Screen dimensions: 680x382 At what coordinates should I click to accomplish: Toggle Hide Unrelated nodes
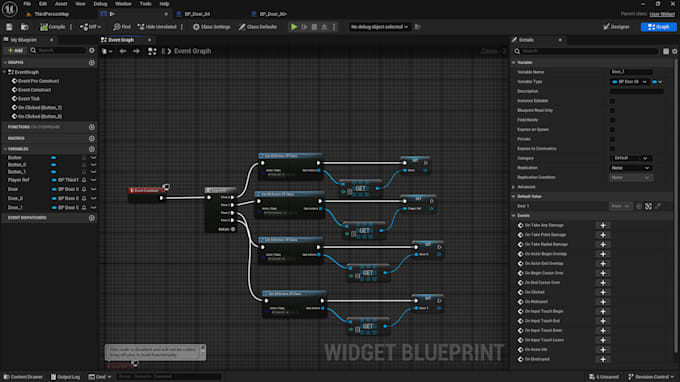click(x=157, y=27)
